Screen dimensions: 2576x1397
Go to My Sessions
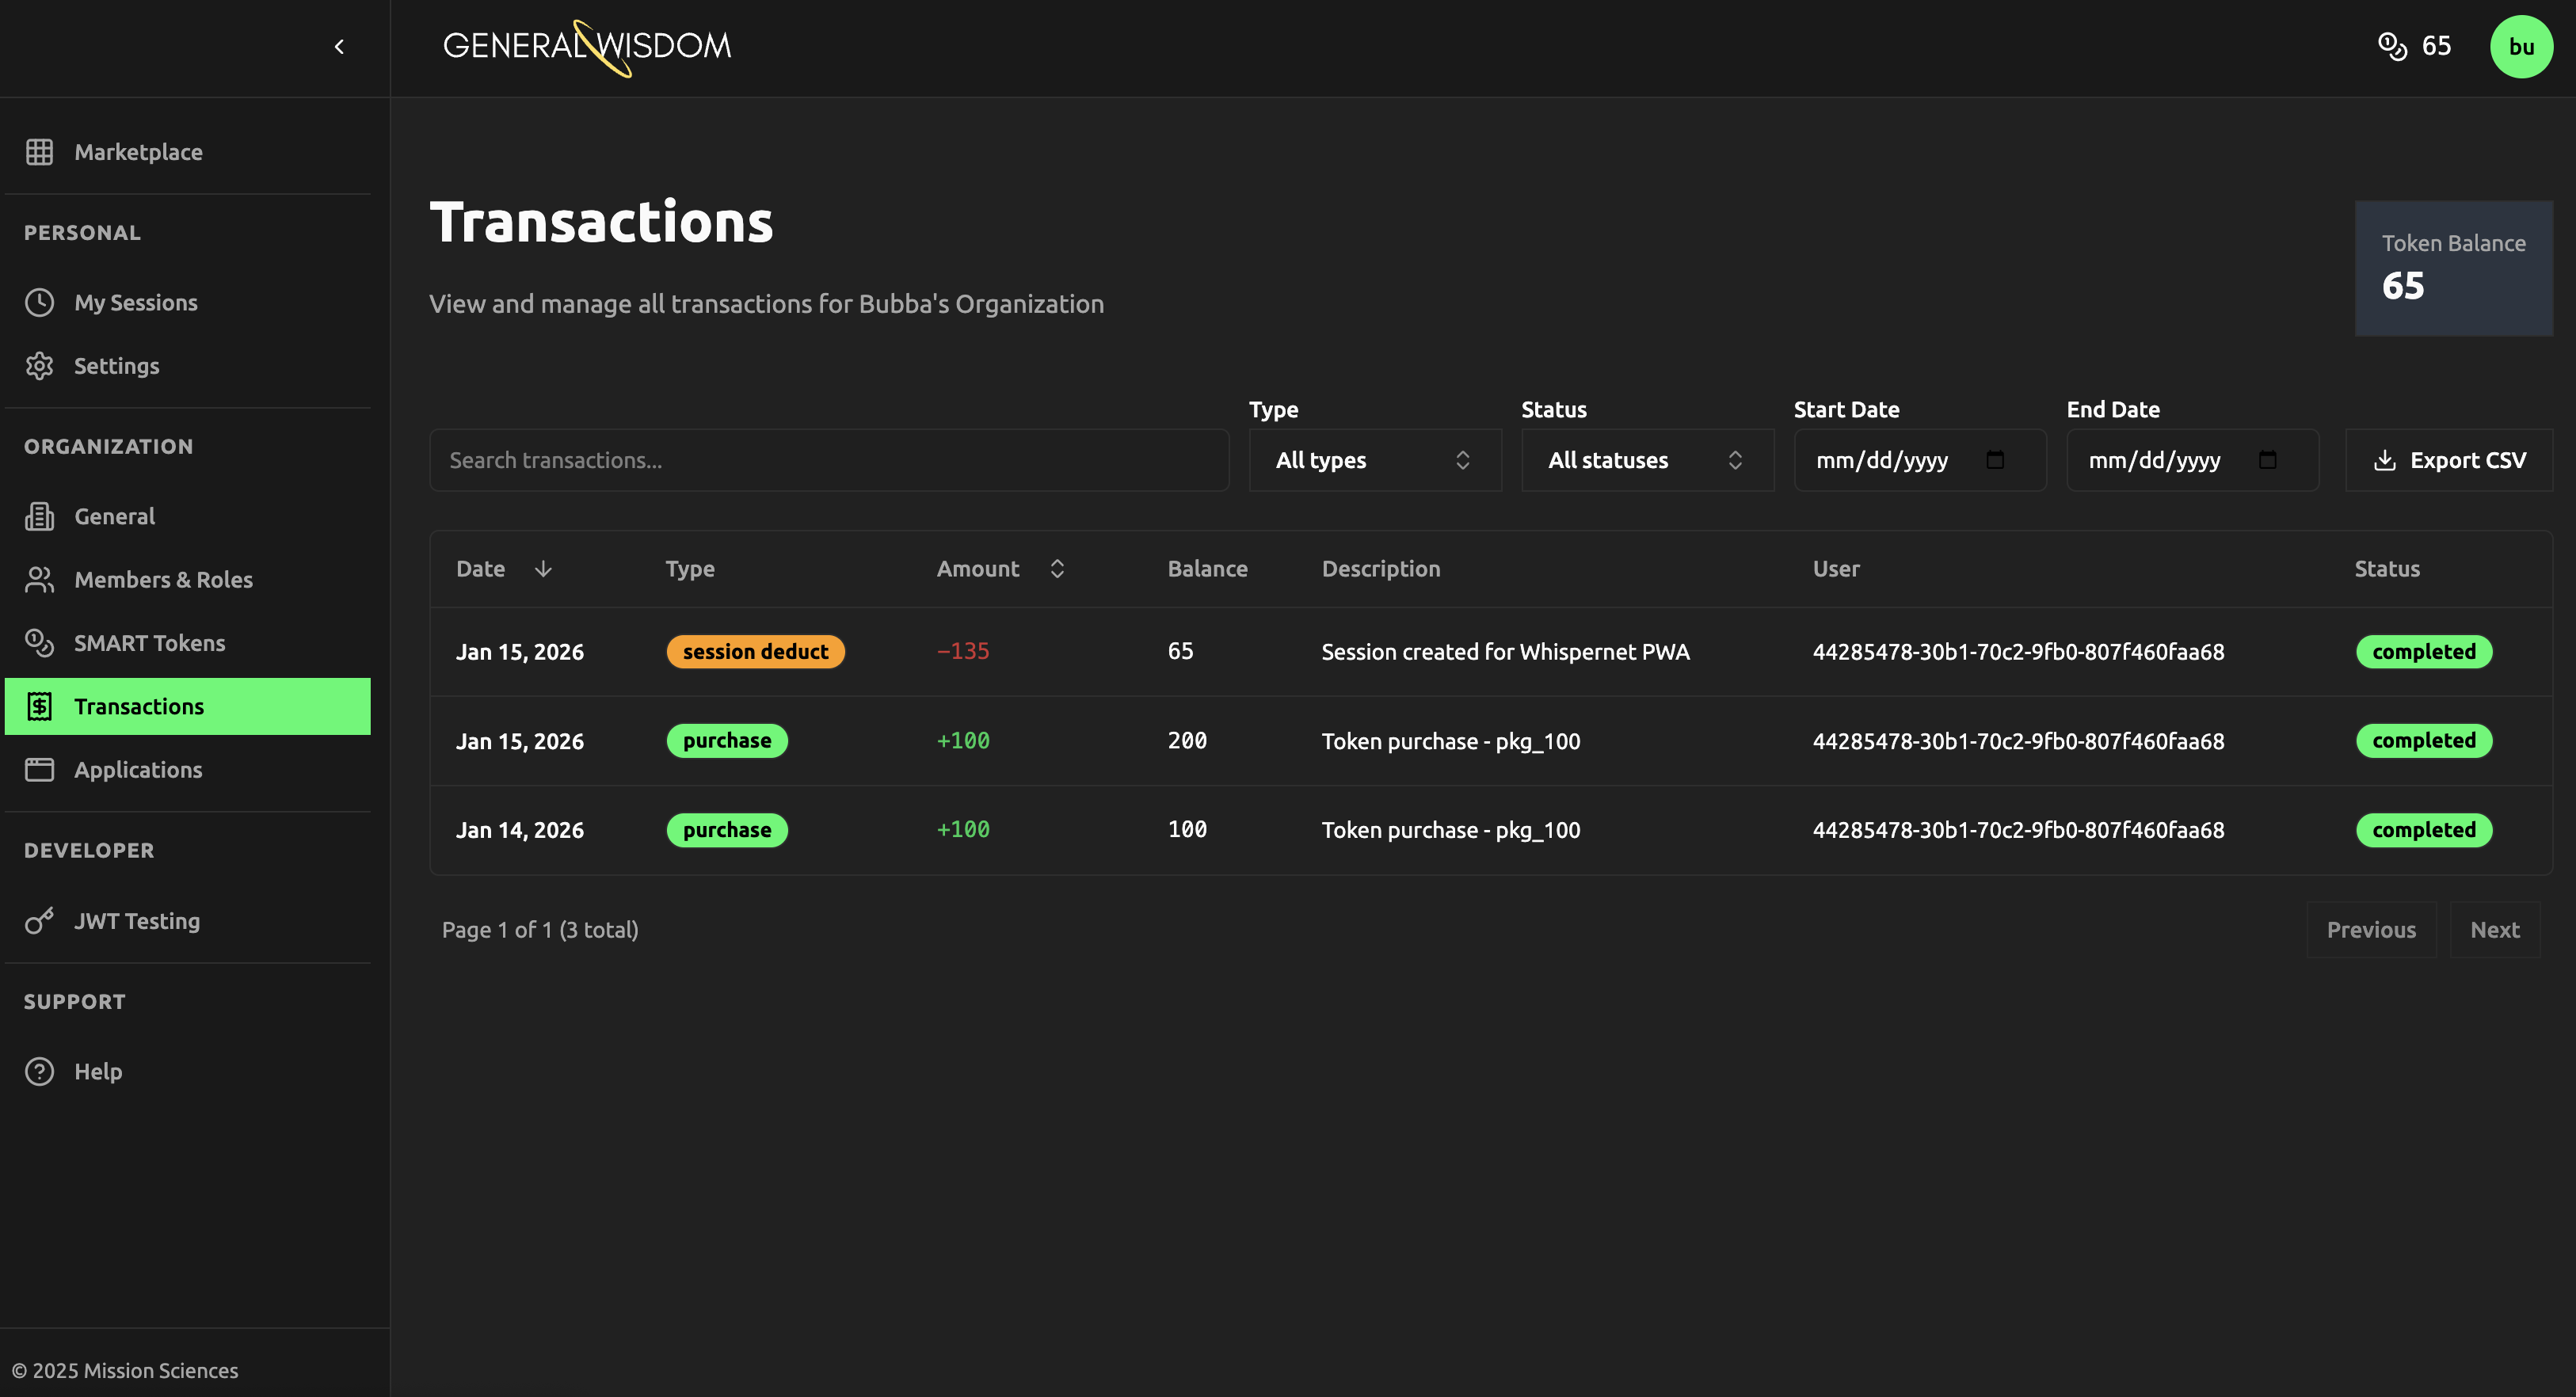(188, 302)
